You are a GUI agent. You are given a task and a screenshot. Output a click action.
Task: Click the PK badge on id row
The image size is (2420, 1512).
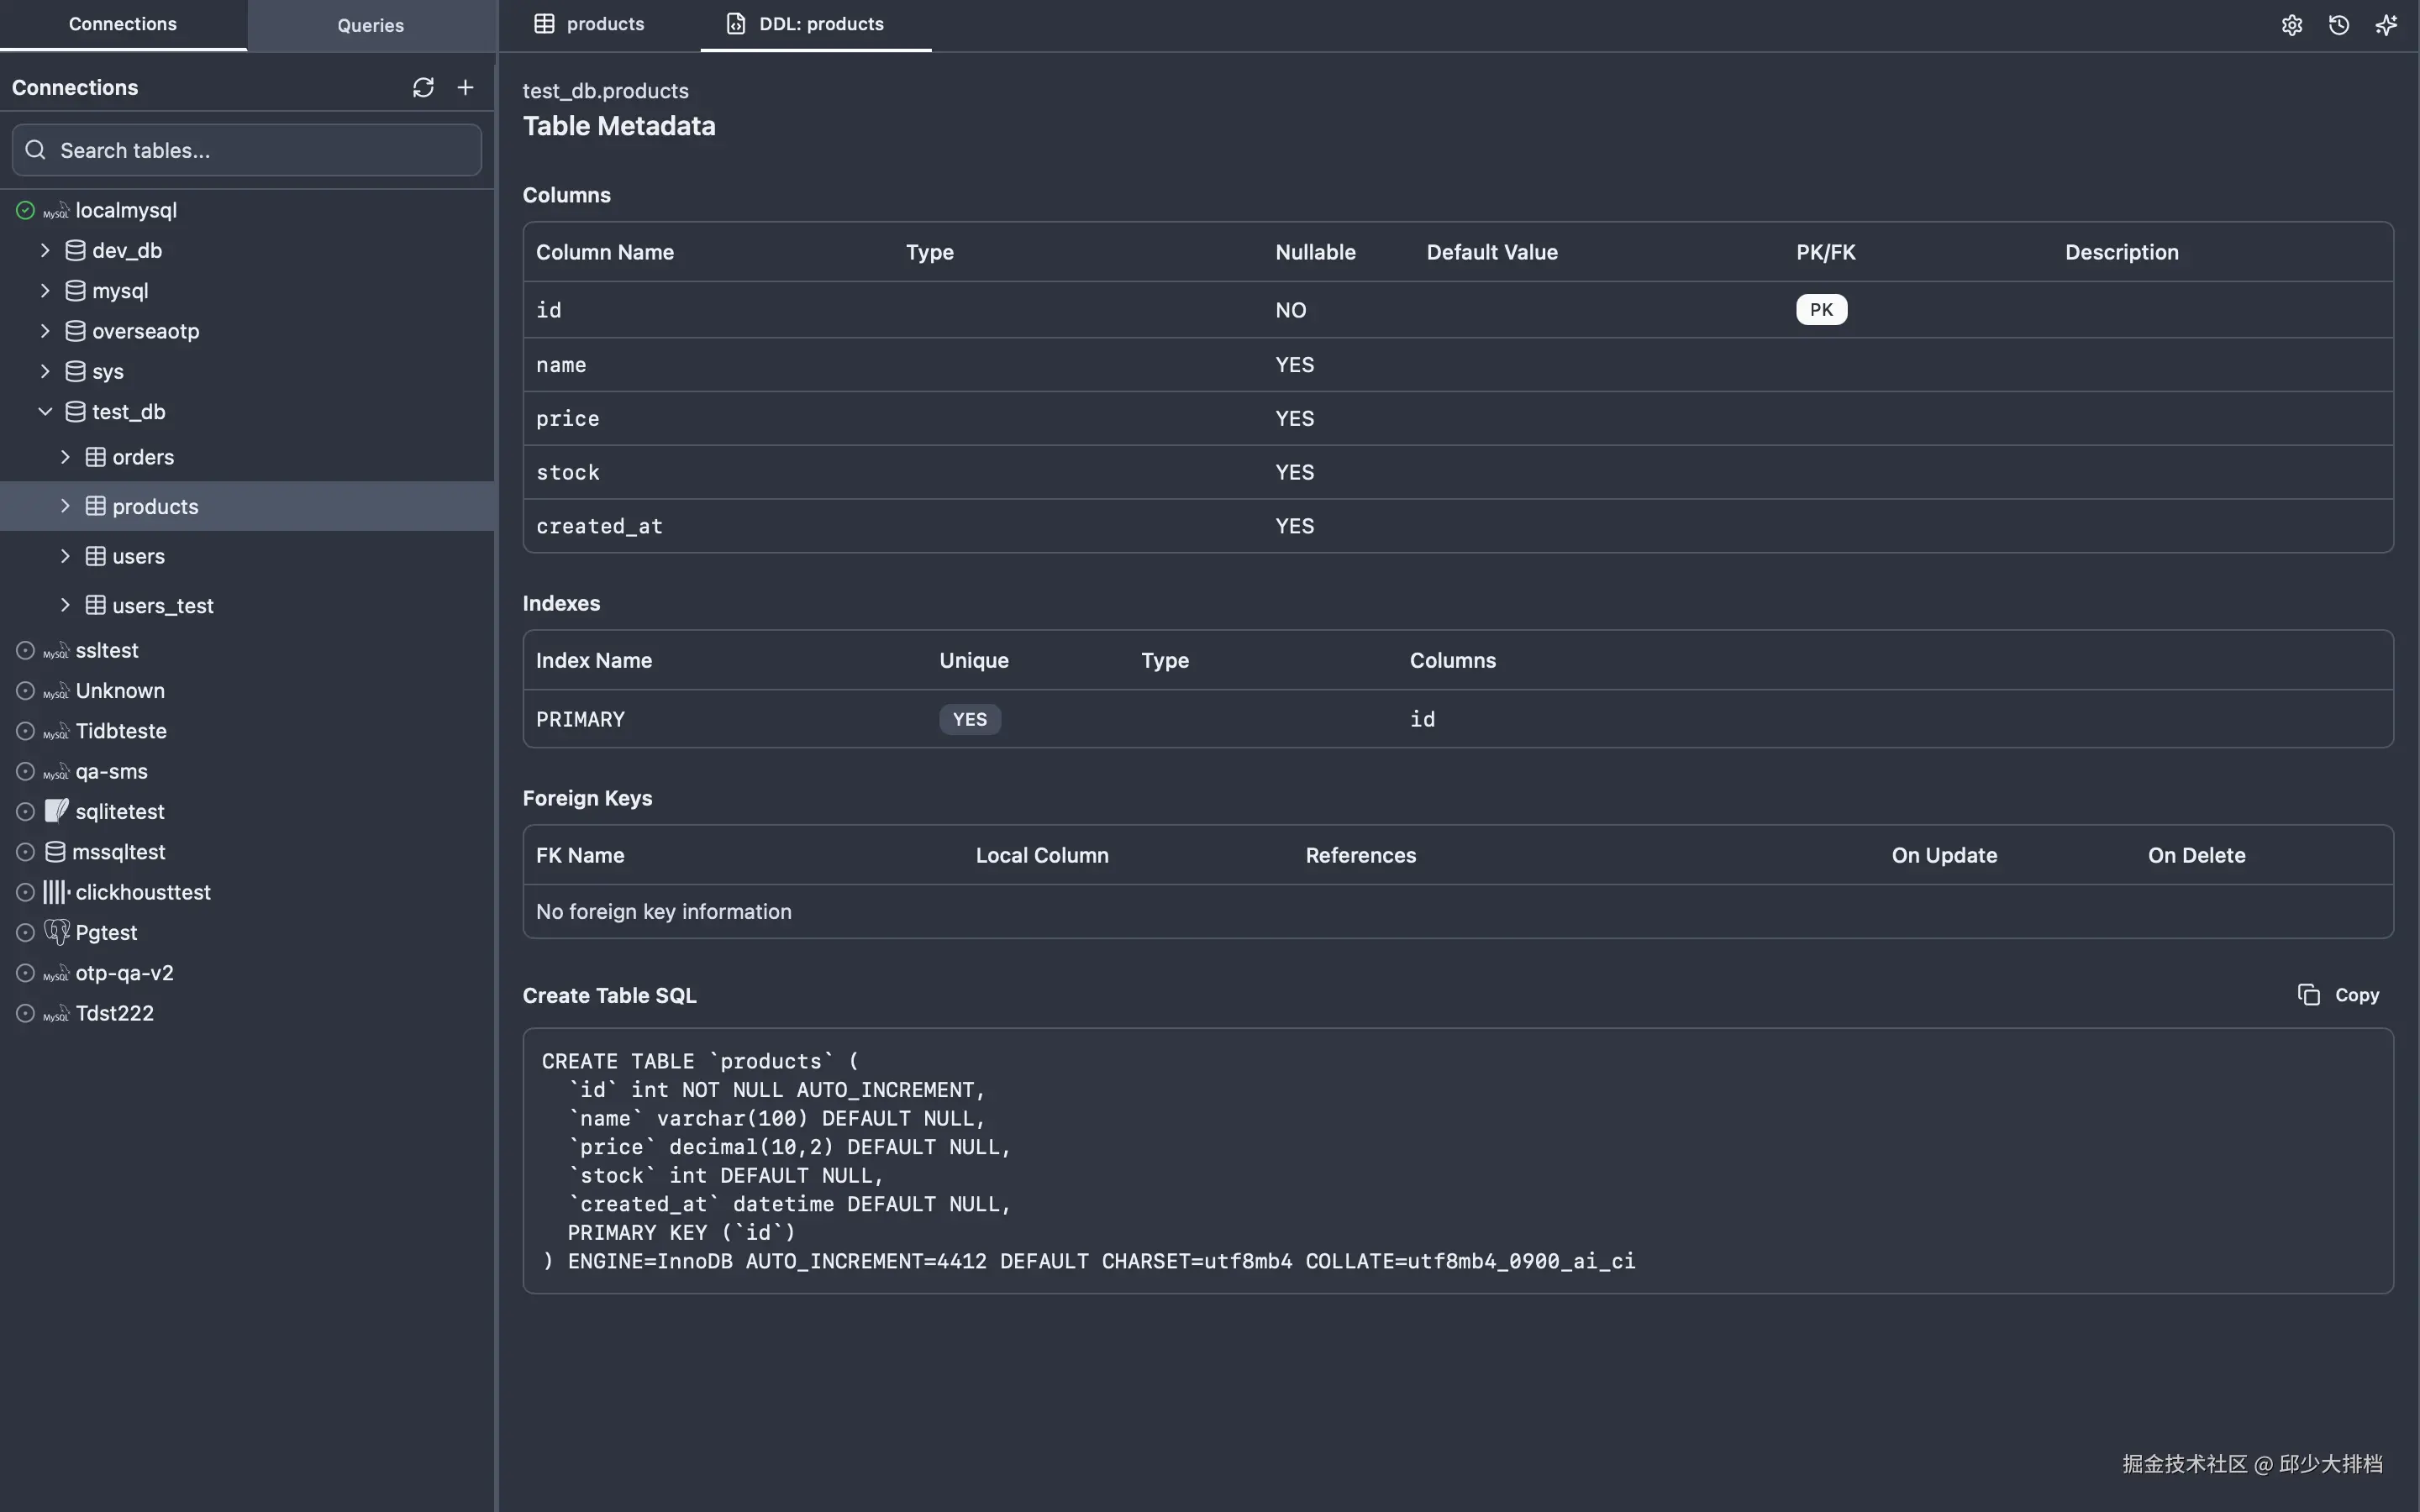pyautogui.click(x=1821, y=310)
